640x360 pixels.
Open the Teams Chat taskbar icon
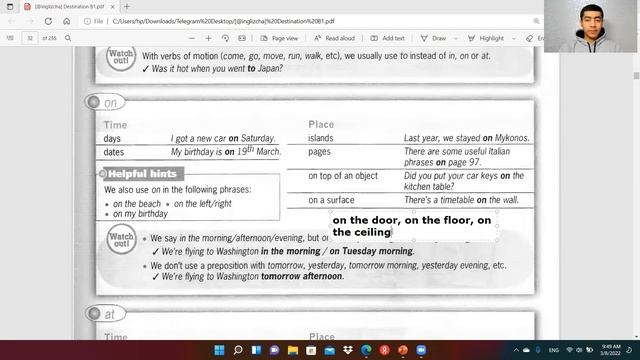[275, 350]
